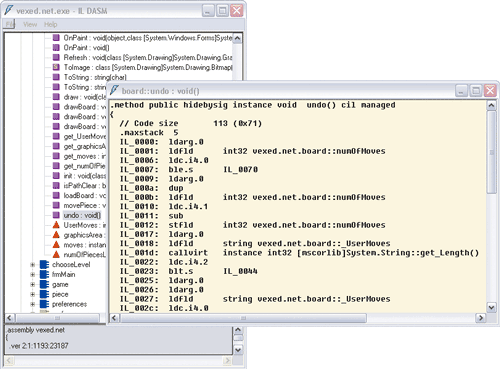Click the IL_0001 ldfld numOfMoves line
Screen dimensions: 500x369
(x=252, y=151)
